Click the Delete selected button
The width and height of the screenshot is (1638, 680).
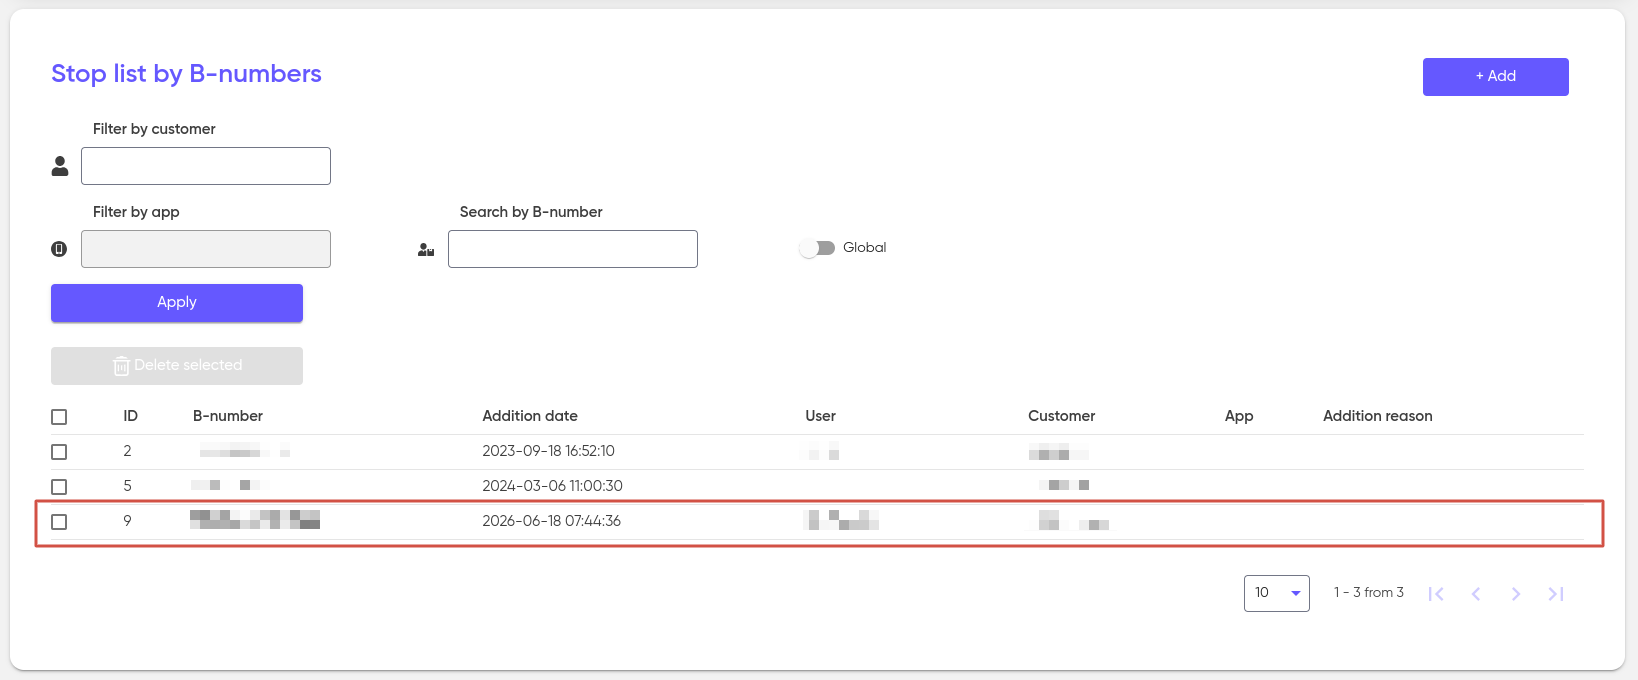pyautogui.click(x=177, y=366)
